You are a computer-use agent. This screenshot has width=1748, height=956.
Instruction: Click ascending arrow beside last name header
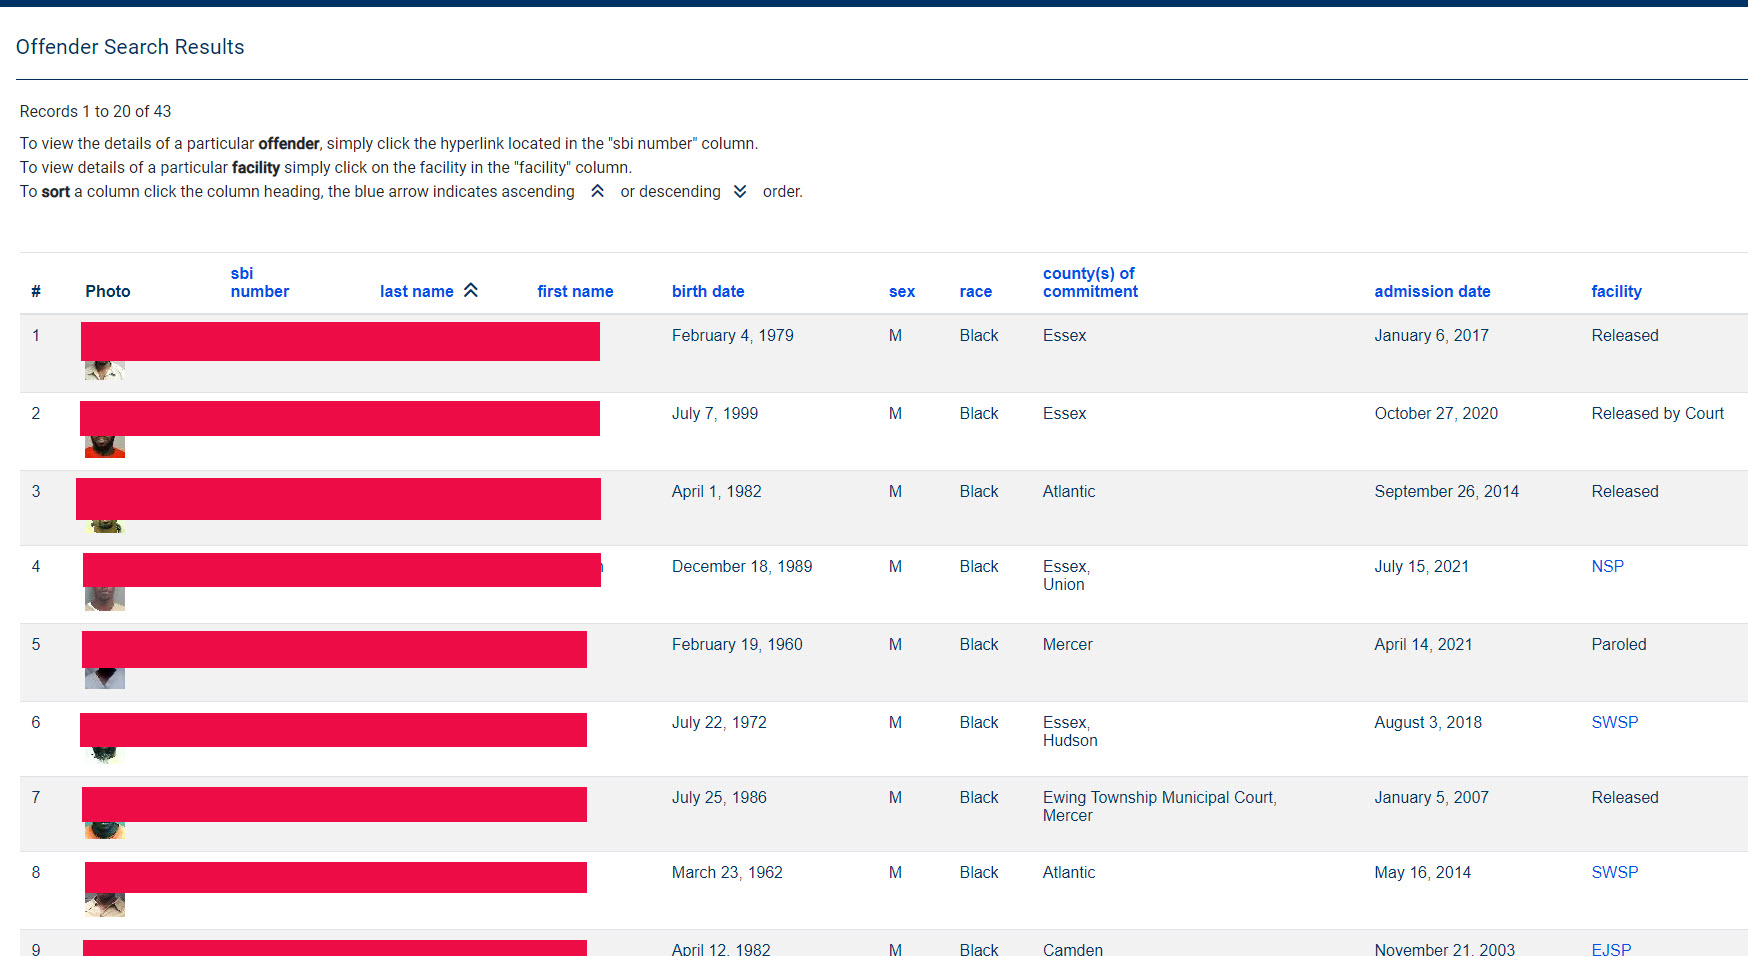coord(471,290)
